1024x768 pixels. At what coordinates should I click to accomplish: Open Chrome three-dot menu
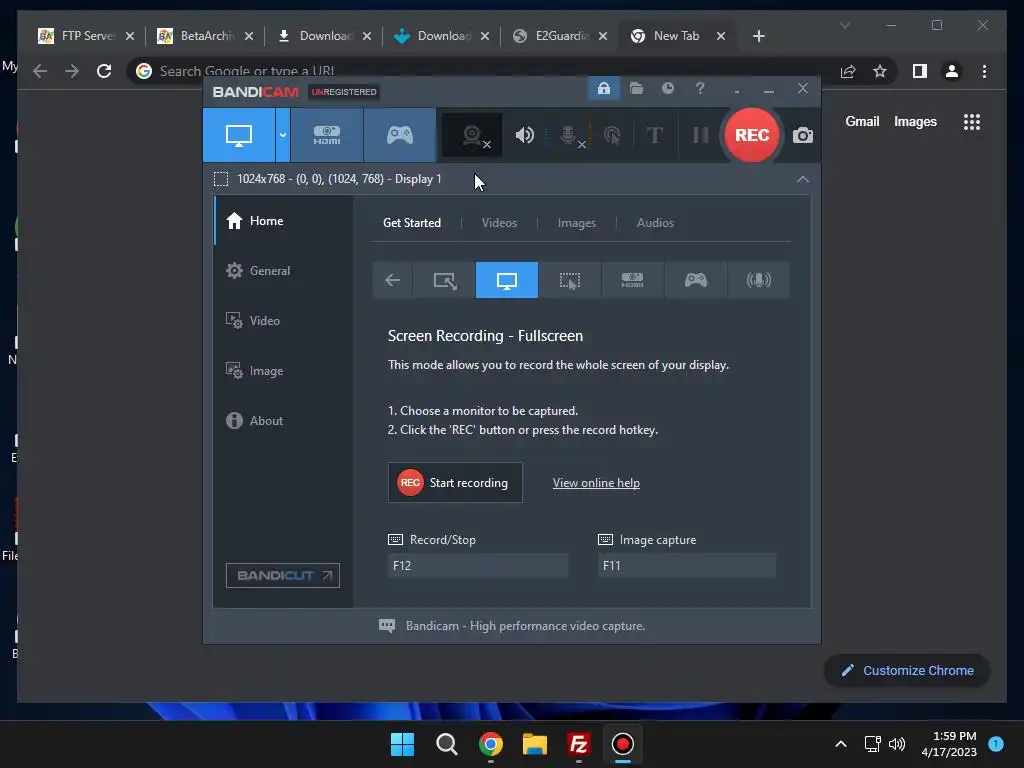coord(984,71)
